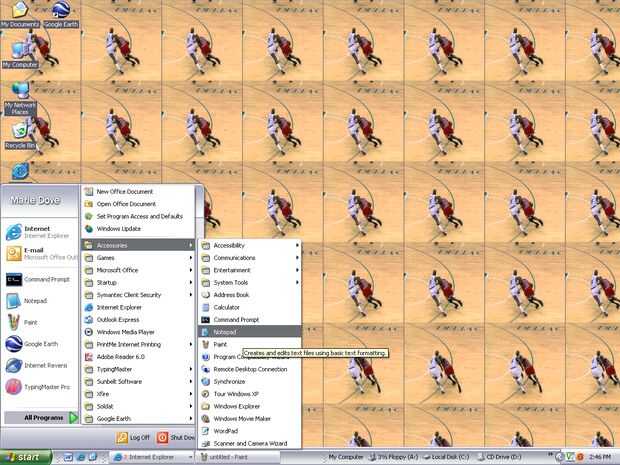This screenshot has width=620, height=465.
Task: Open Set Program Access and Defaults
Action: pos(138,216)
